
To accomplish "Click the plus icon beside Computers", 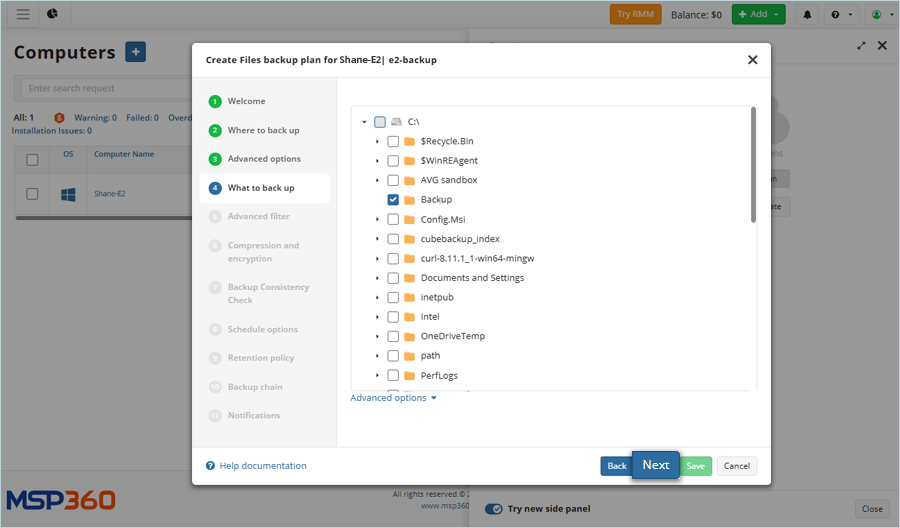I will click(x=136, y=53).
